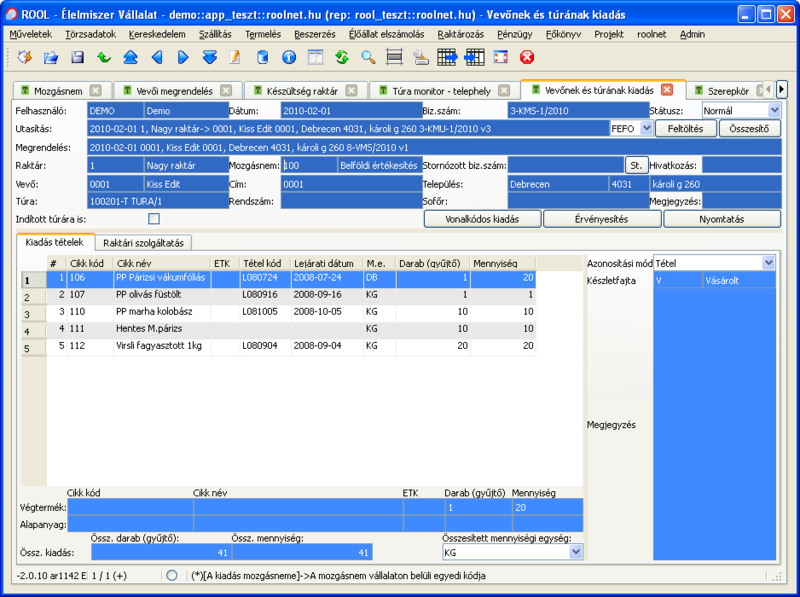Switch to Raktári szolgáltatás tab

coord(144,242)
